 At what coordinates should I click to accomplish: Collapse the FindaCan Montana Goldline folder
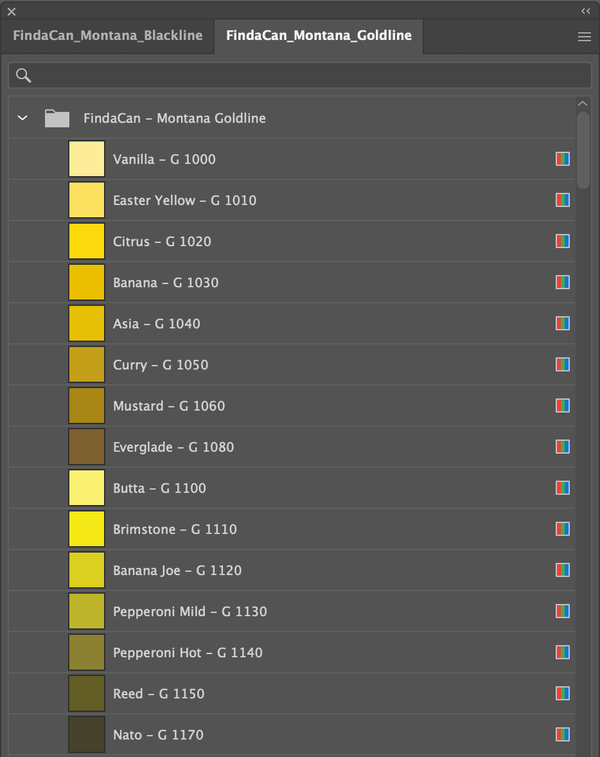coord(23,118)
